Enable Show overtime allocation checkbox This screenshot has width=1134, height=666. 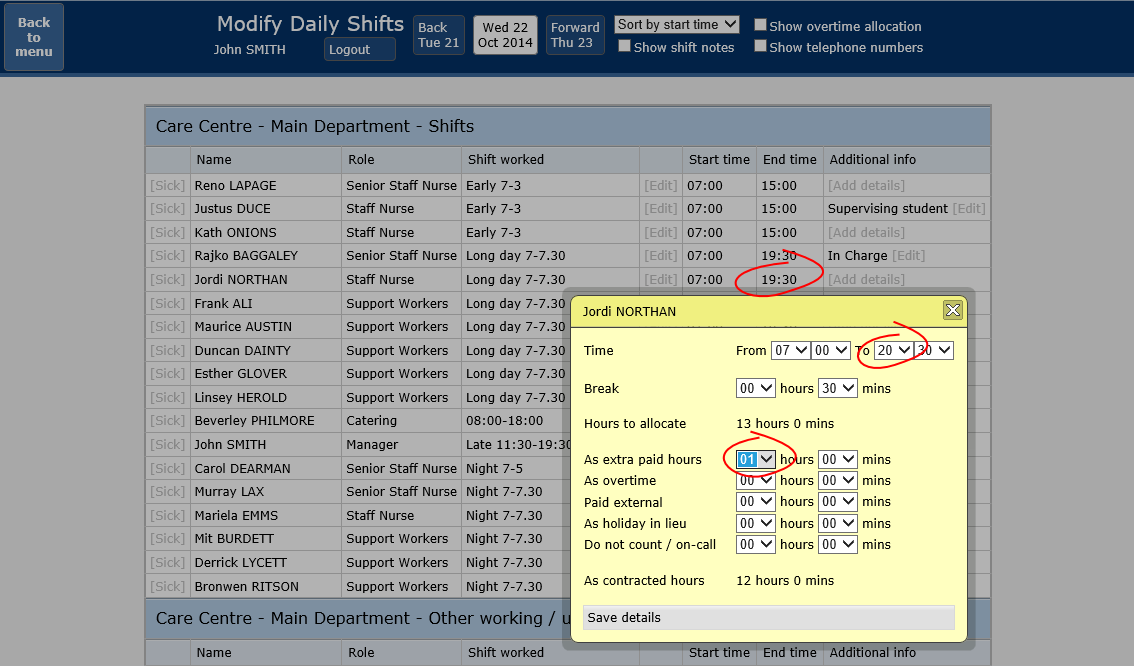click(760, 25)
